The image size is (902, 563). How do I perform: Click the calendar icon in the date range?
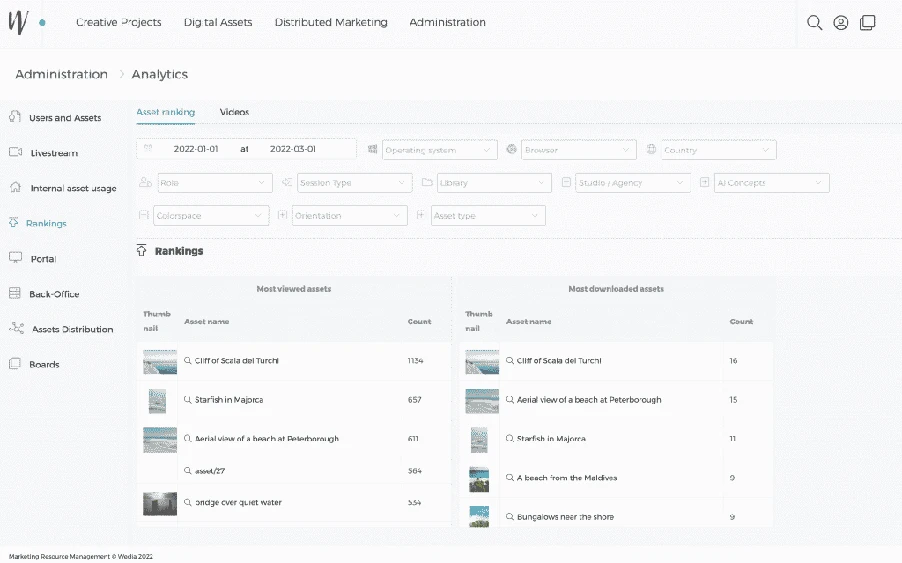pyautogui.click(x=148, y=148)
